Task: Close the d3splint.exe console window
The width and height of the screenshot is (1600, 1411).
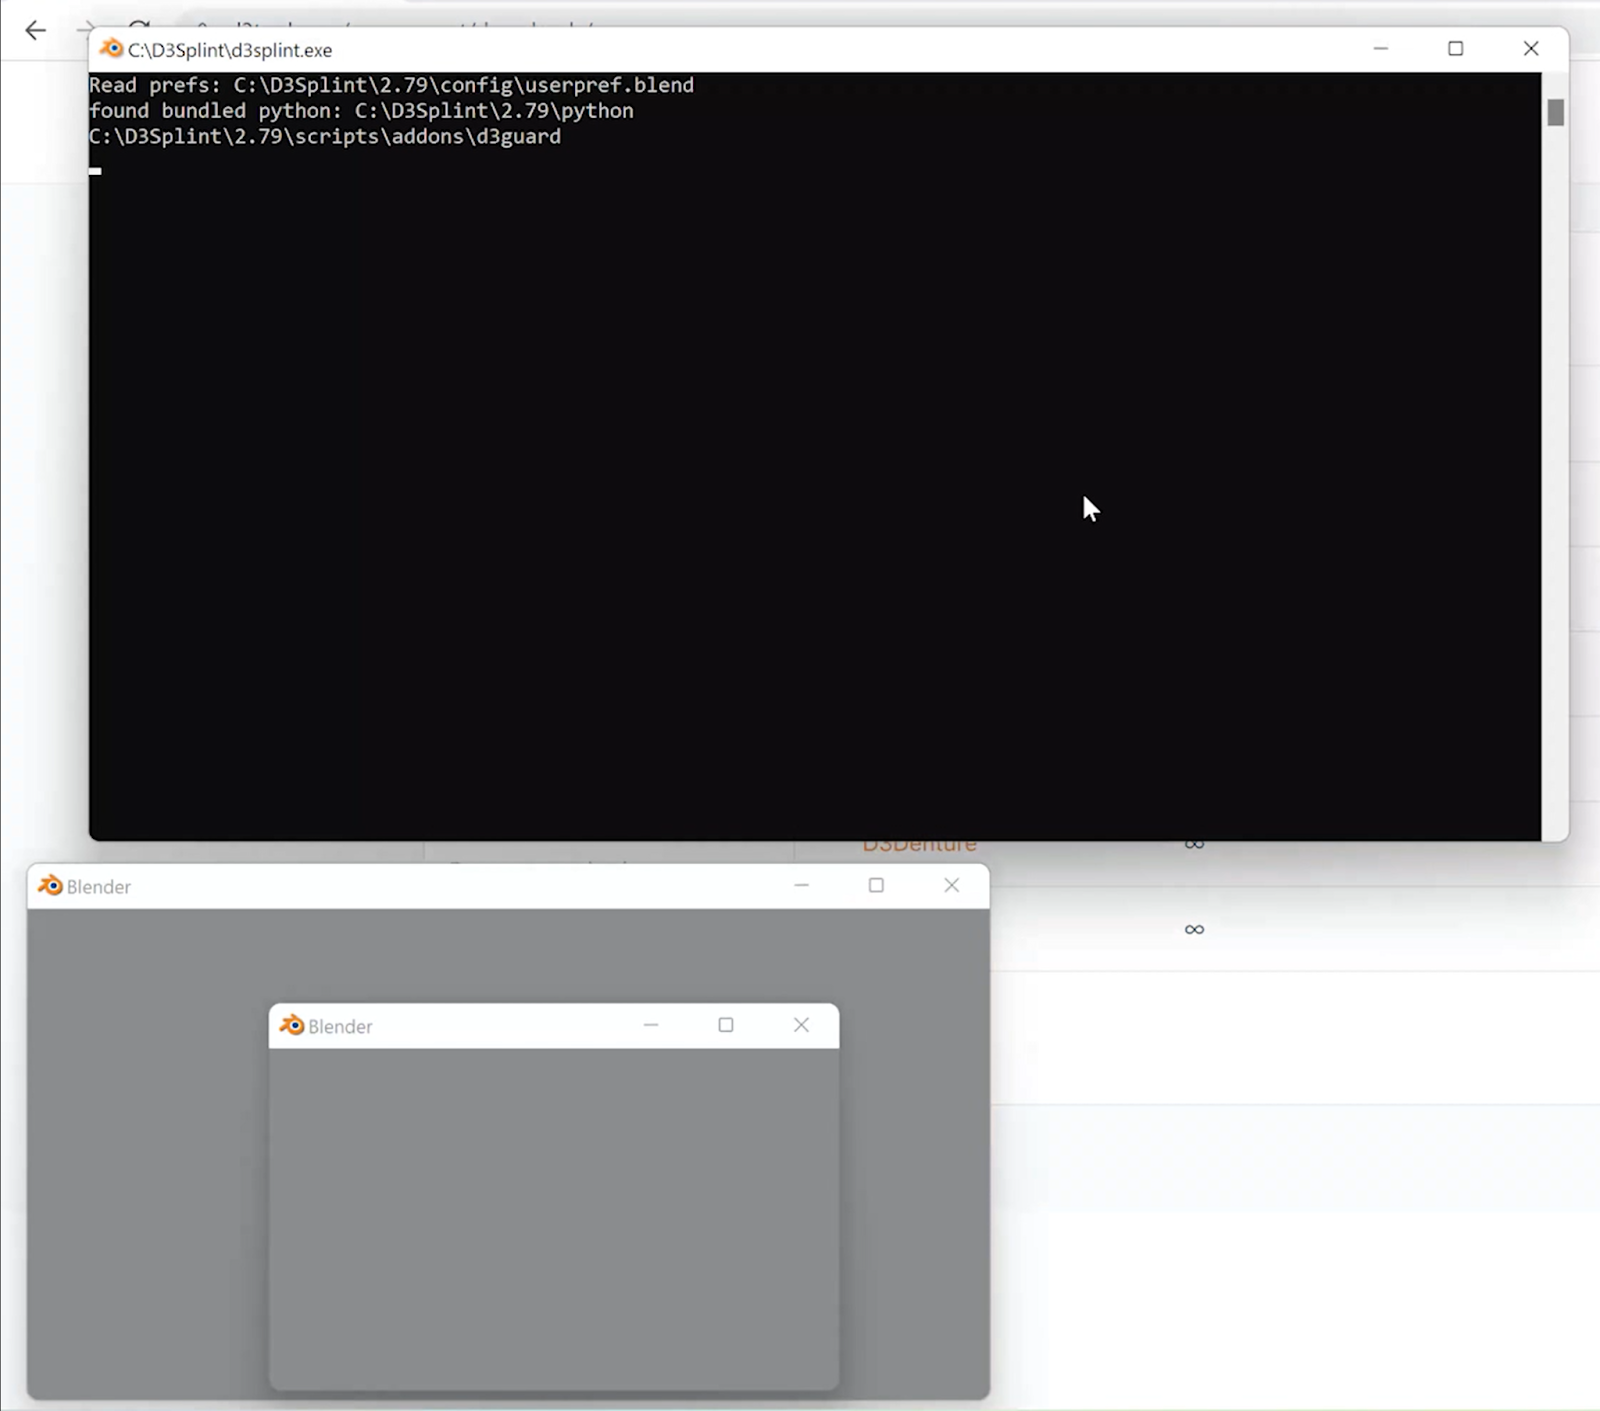Action: (x=1531, y=49)
